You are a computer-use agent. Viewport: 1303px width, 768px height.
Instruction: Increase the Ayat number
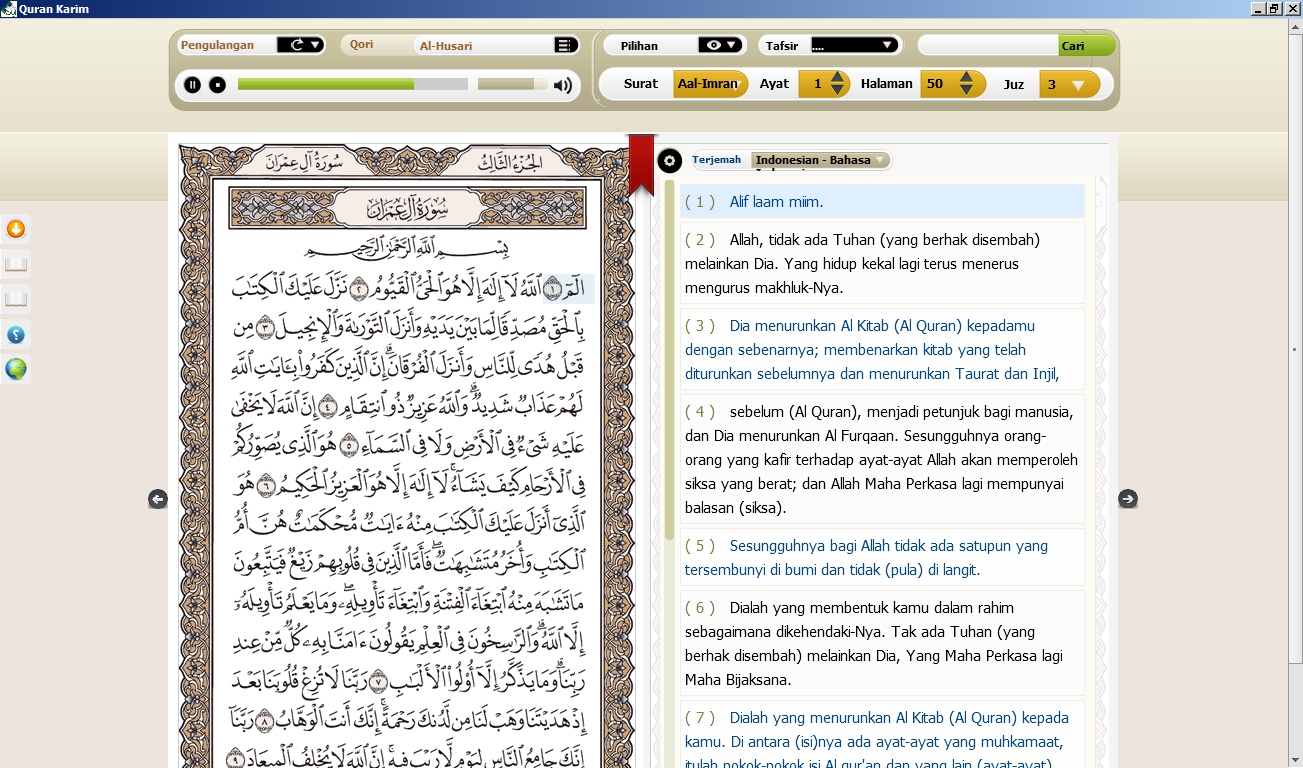click(x=838, y=78)
